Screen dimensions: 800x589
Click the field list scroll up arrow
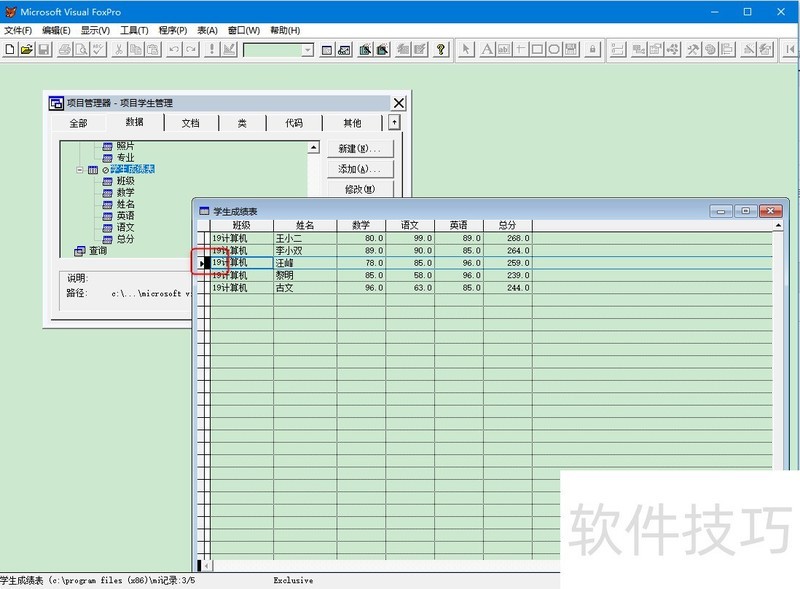pos(313,148)
